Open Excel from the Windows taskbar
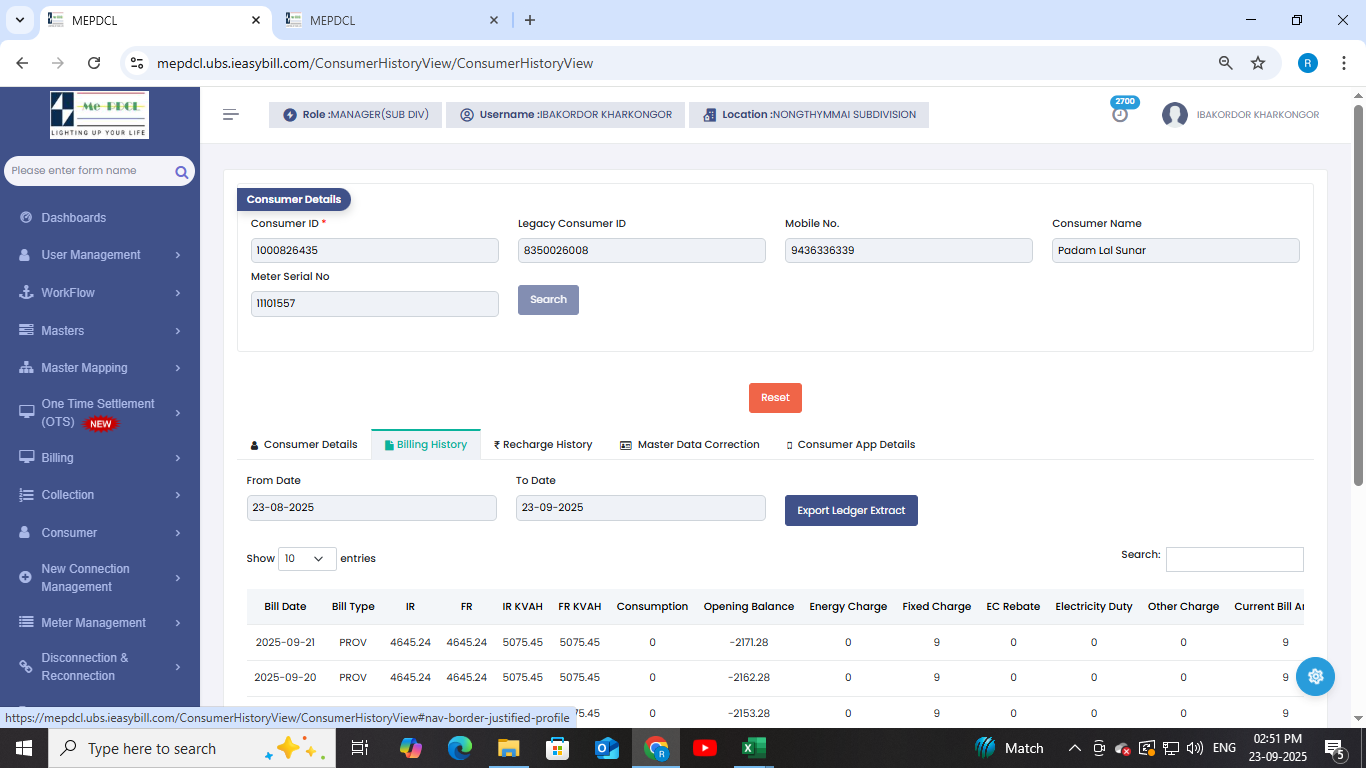This screenshot has width=1366, height=768. (753, 748)
